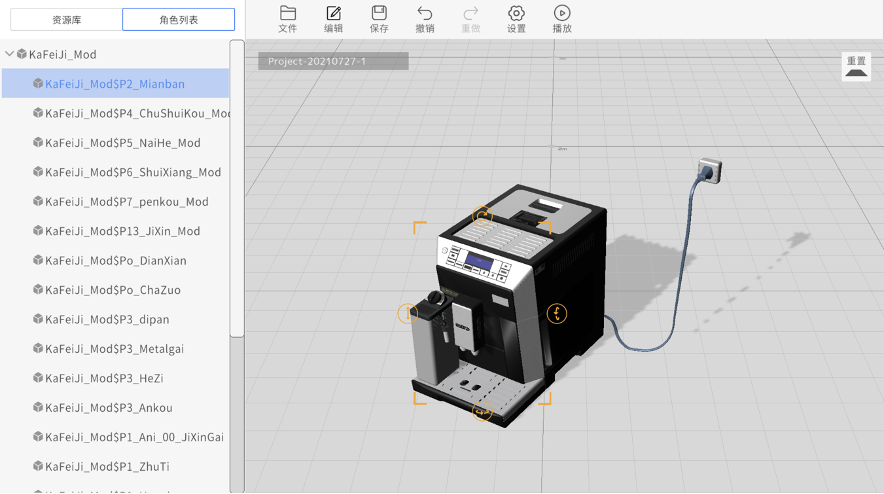Click the left-side vertical gizmo handle

408,313
